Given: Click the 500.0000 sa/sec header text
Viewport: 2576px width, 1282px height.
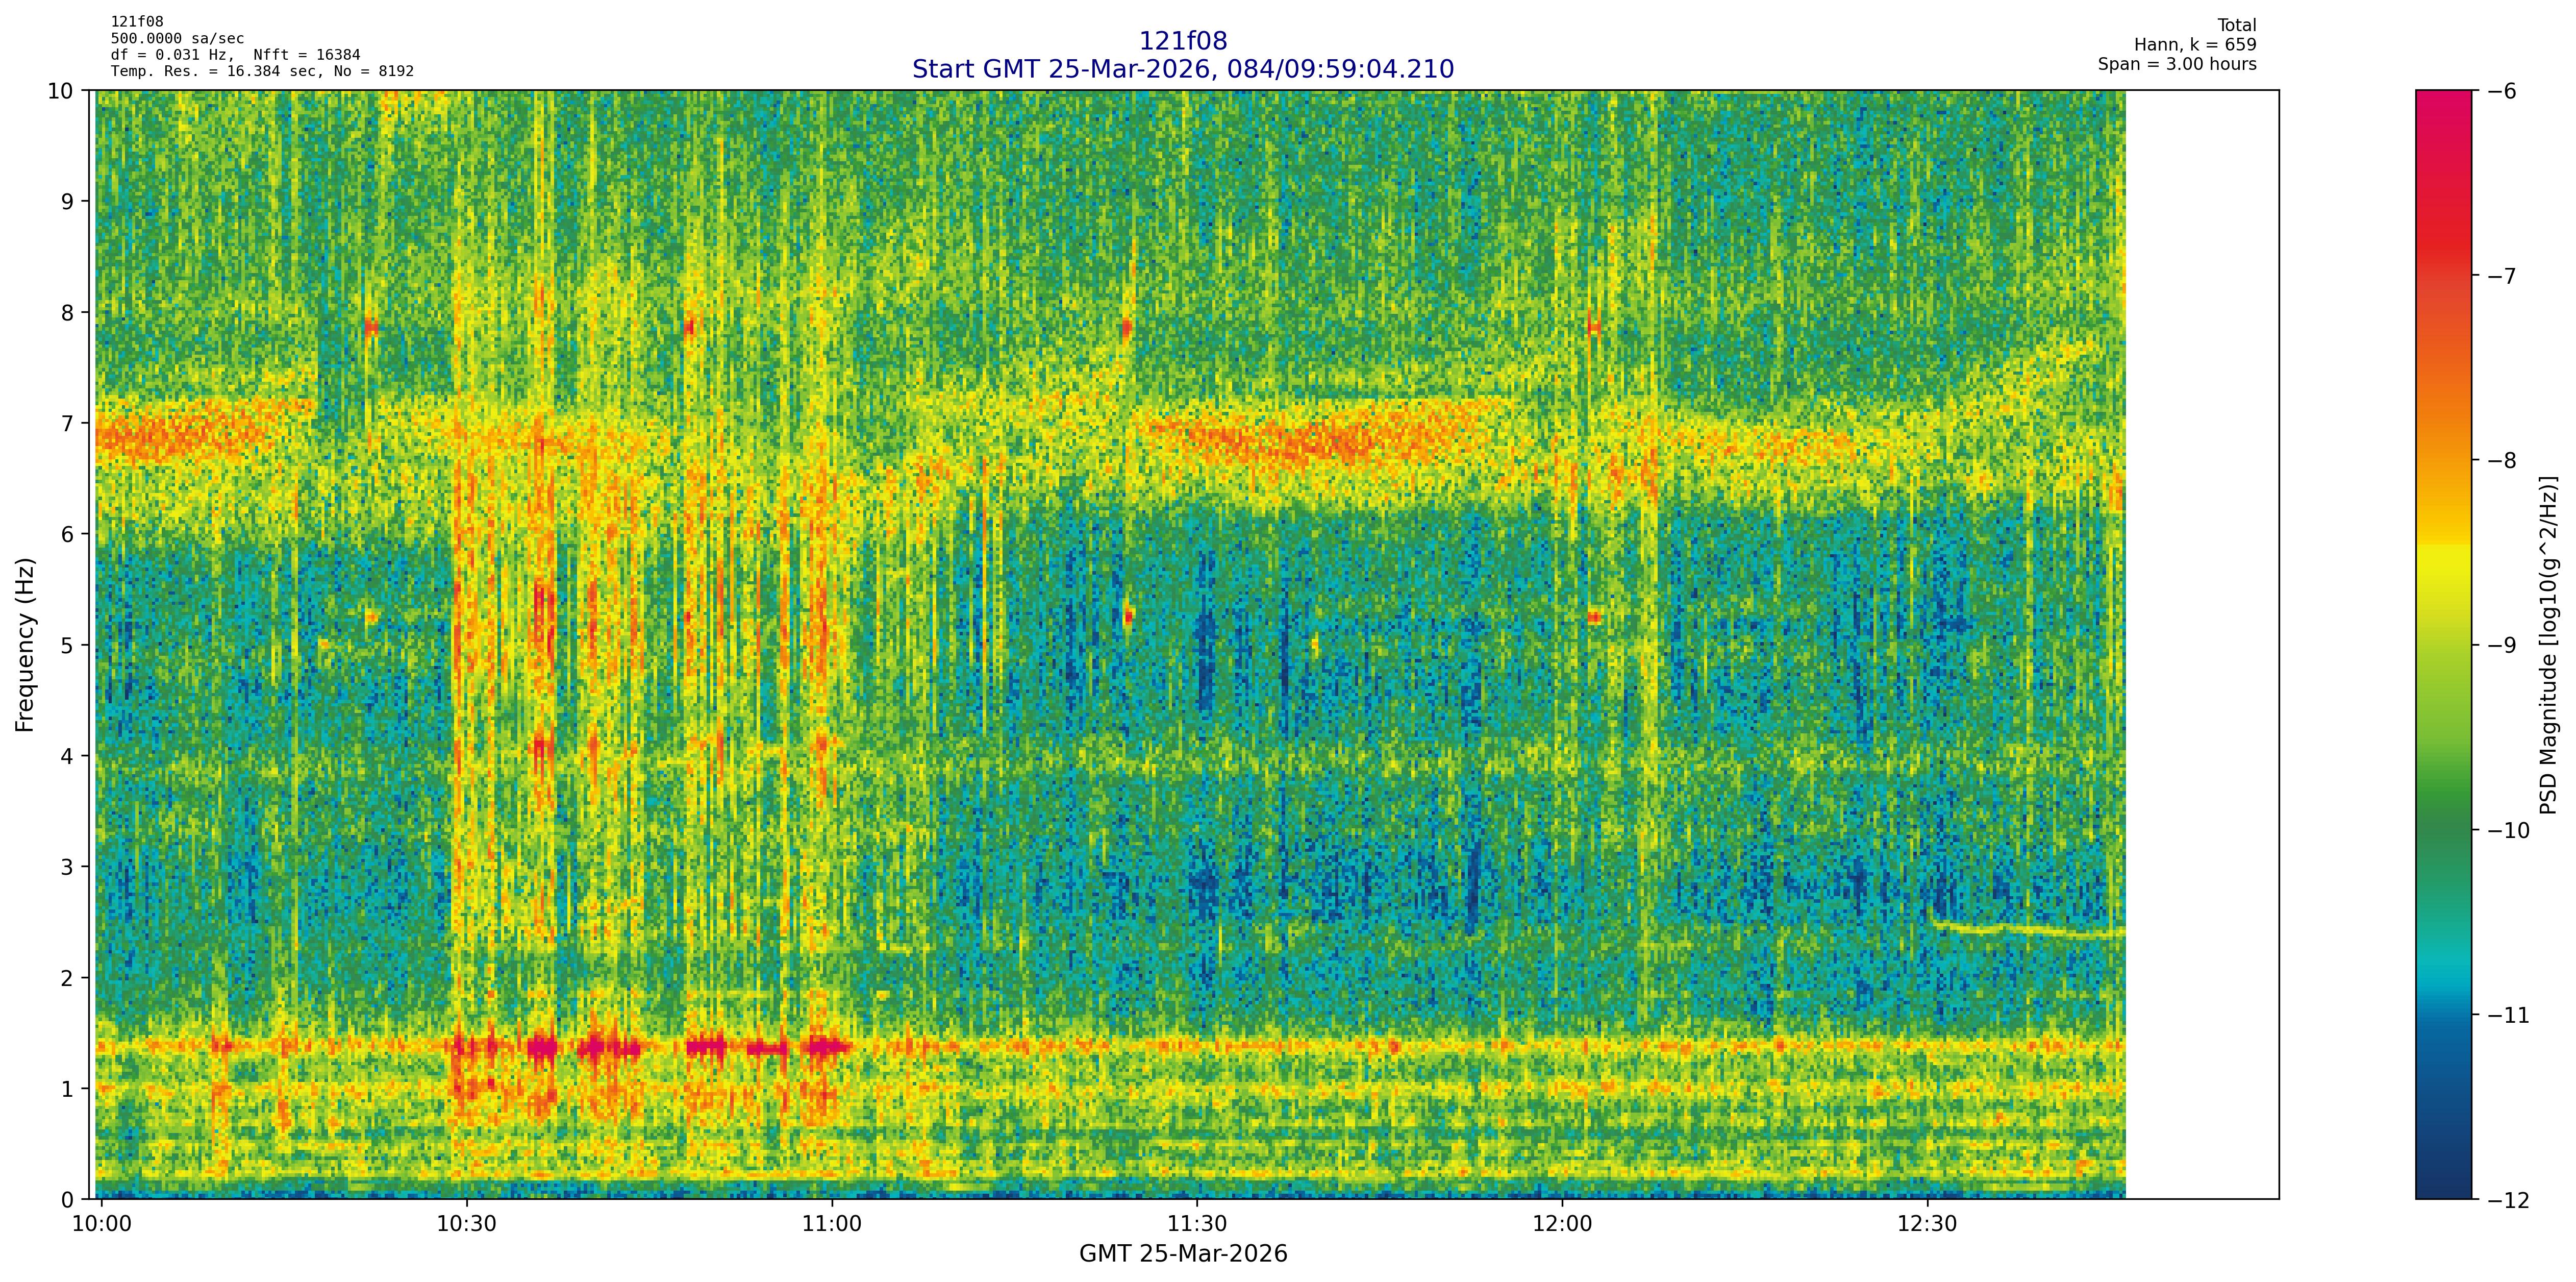Looking at the screenshot, I should pyautogui.click(x=177, y=39).
